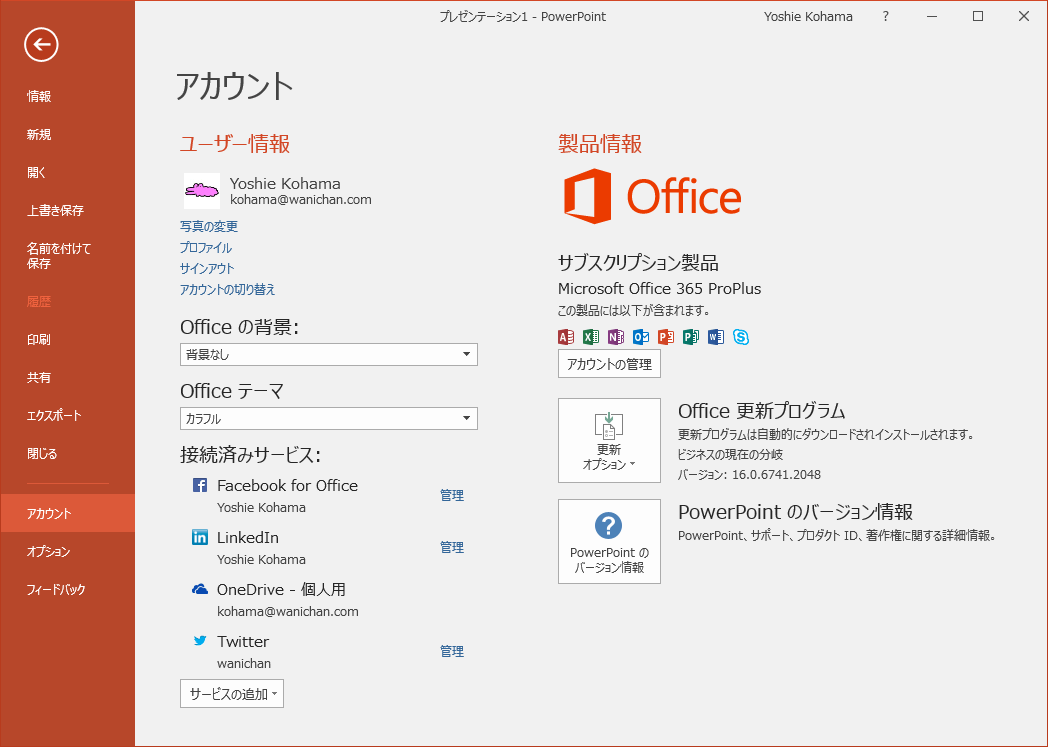This screenshot has height=747, width=1048.
Task: Select 情報 in the sidebar
Action: 39,96
